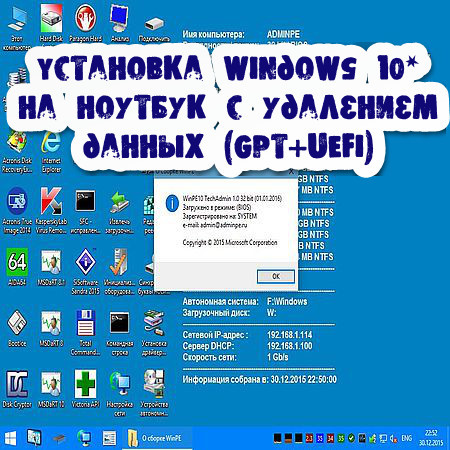450x450 pixels.
Task: Click the IP address 192.168.1.114
Action: coord(290,335)
